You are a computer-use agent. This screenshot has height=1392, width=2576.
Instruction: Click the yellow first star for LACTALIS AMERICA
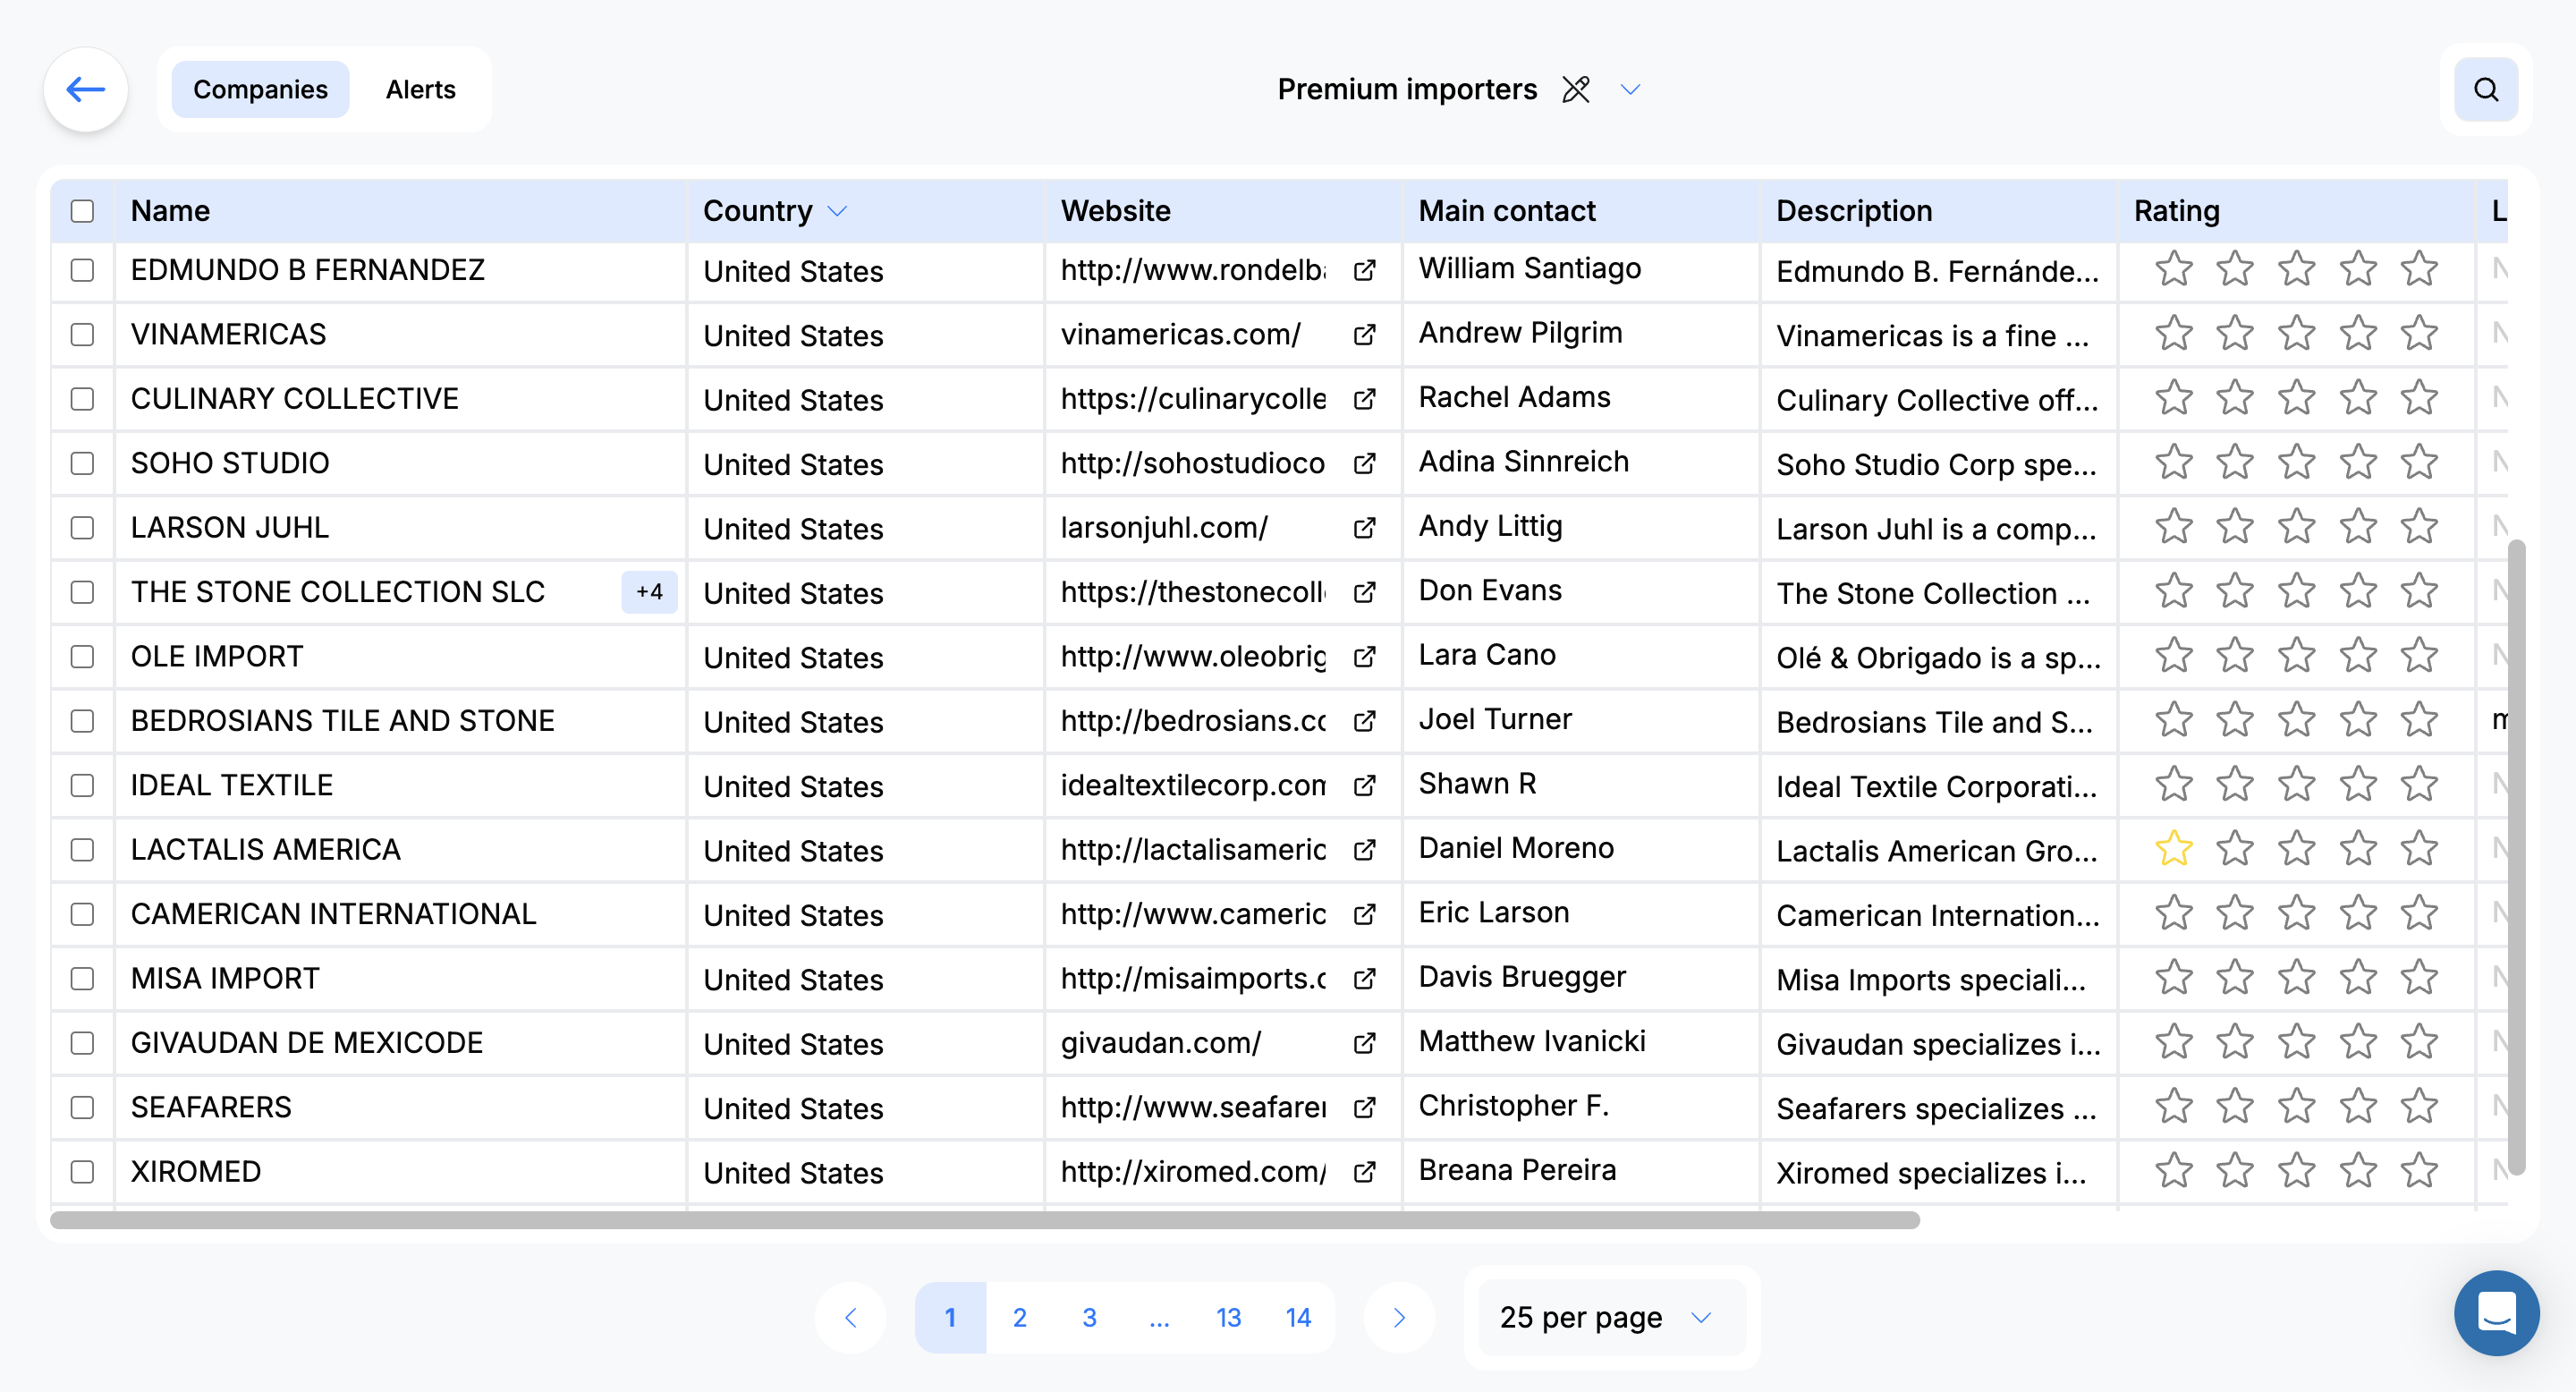2173,849
